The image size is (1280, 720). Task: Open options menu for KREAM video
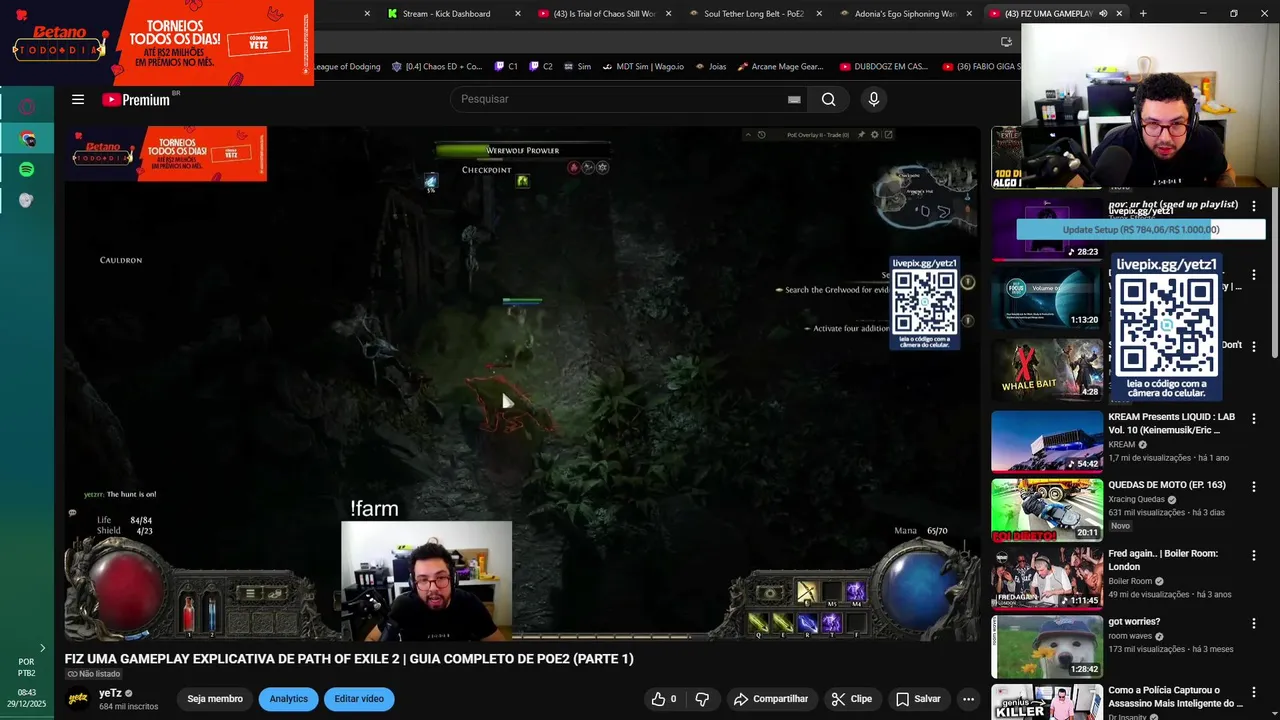point(1254,418)
